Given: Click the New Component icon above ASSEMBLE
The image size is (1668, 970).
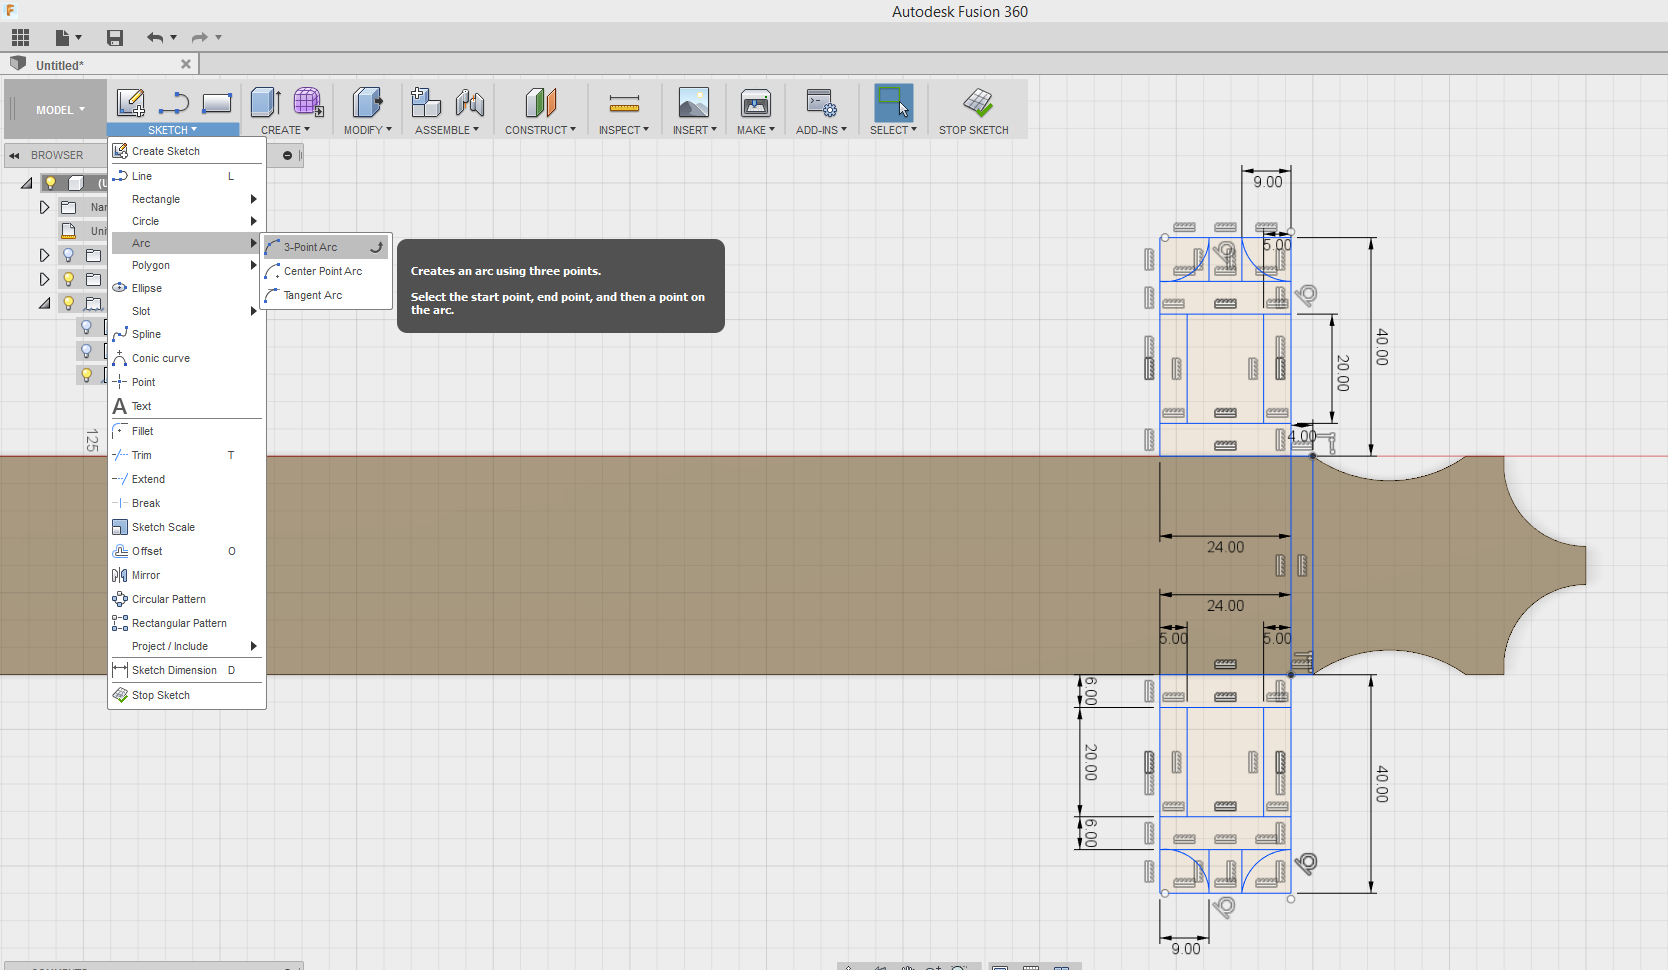Looking at the screenshot, I should pos(426,102).
